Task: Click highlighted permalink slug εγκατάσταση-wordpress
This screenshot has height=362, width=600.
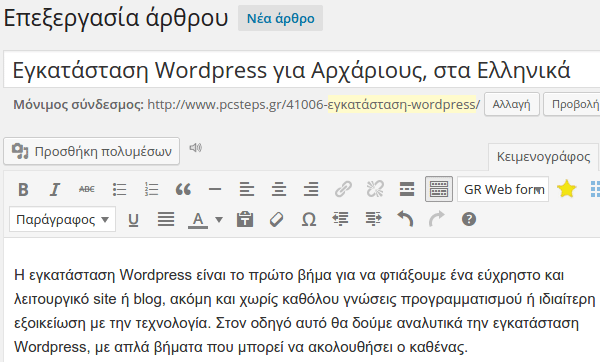Action: pyautogui.click(x=402, y=104)
